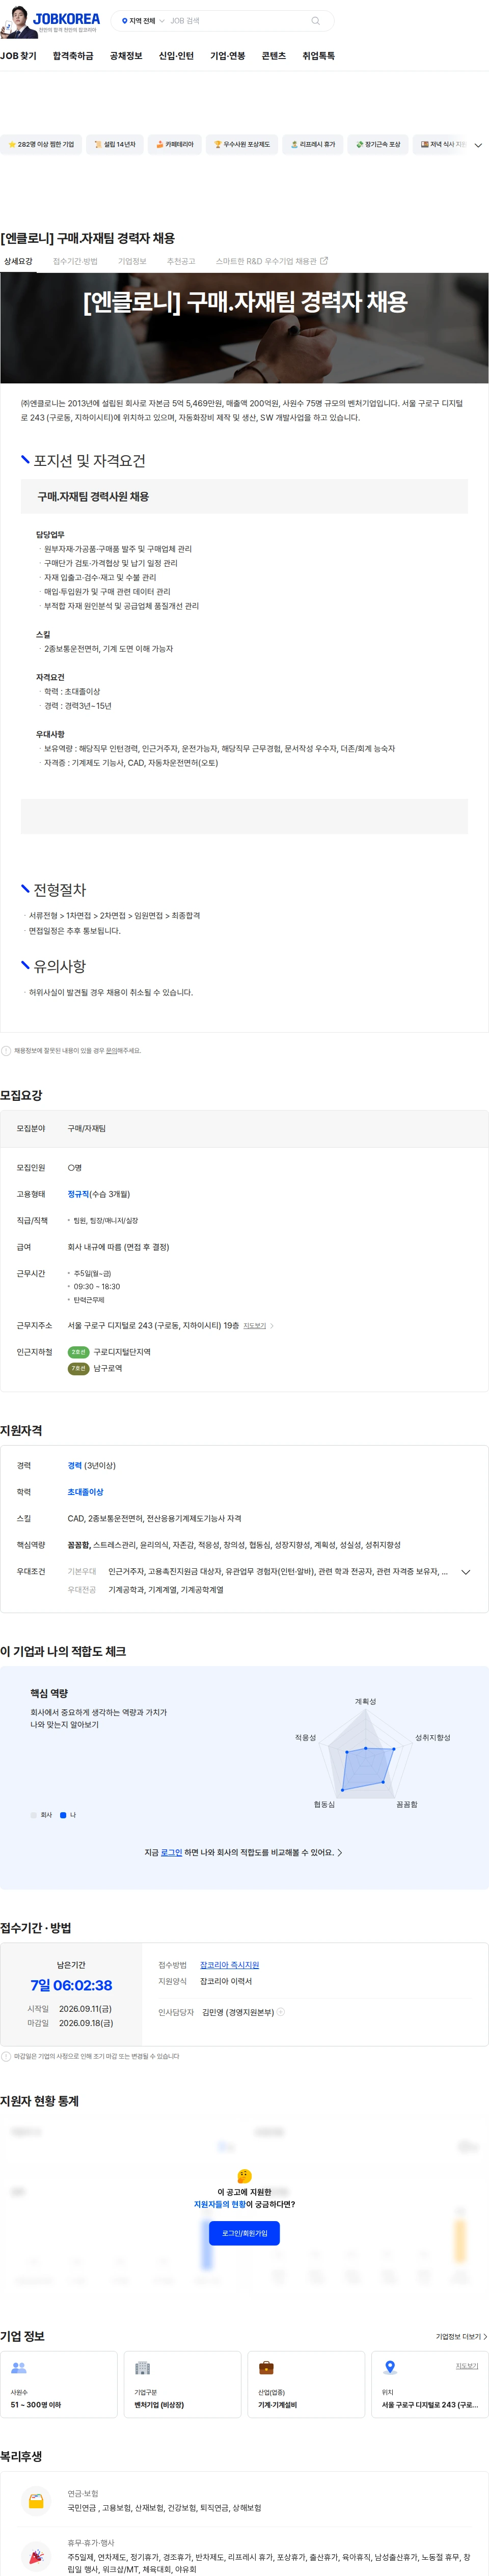Click the JOBKOREA logo

tap(66, 19)
